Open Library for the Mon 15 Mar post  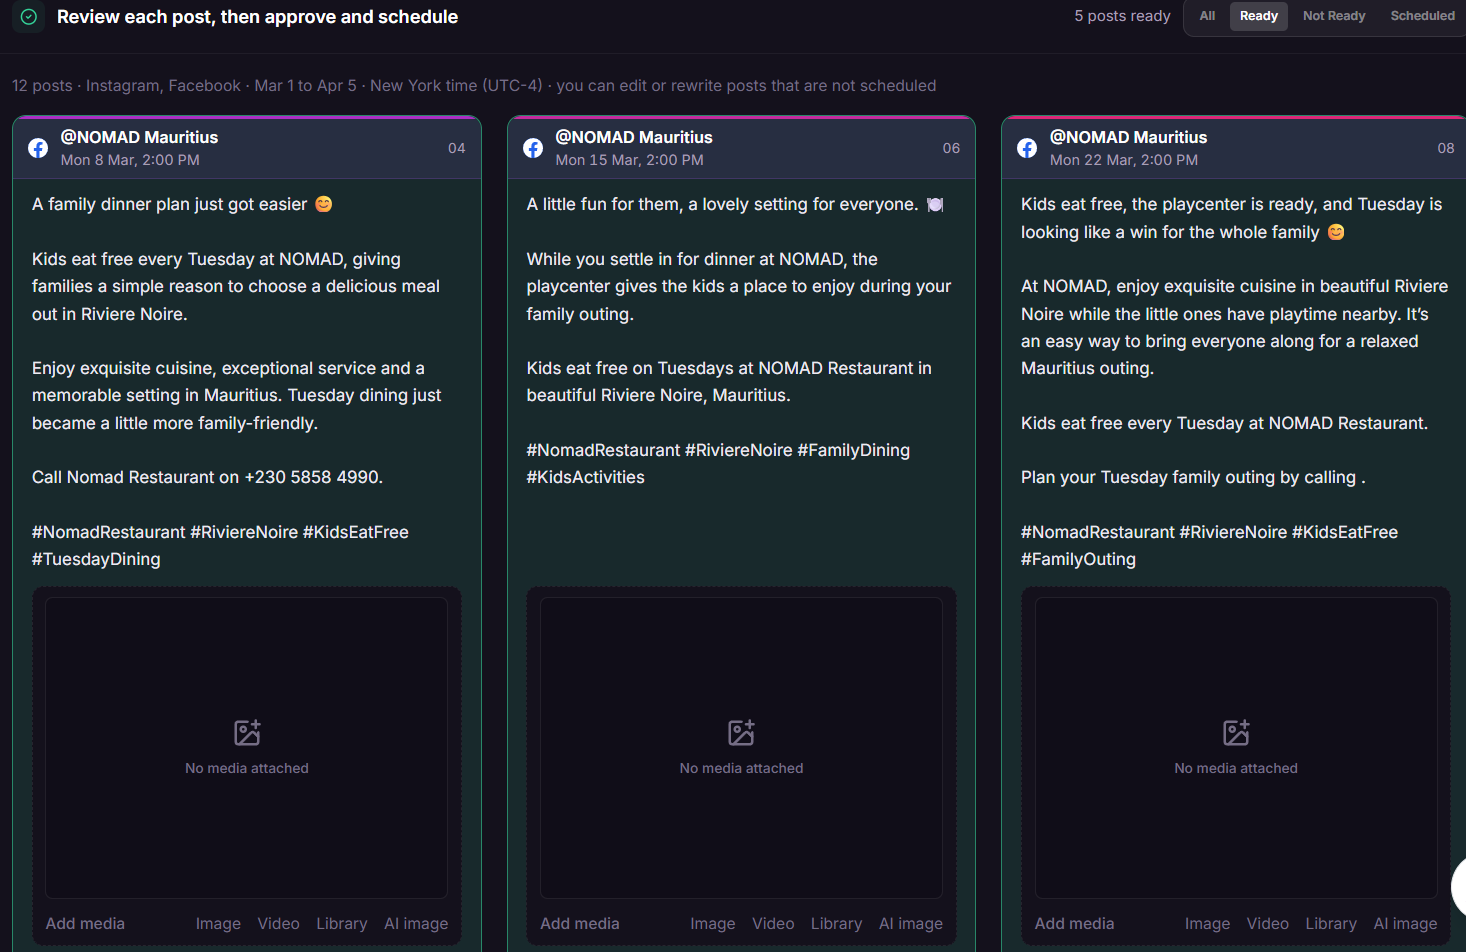click(836, 924)
